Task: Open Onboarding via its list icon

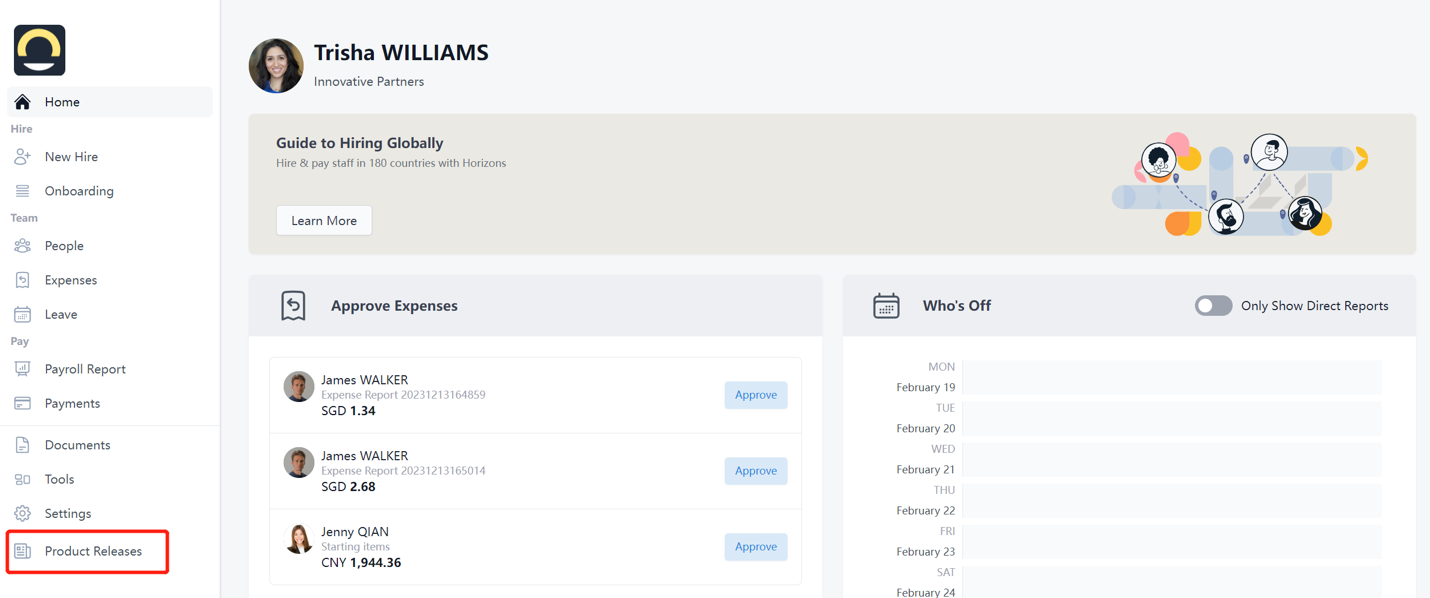Action: [22, 191]
